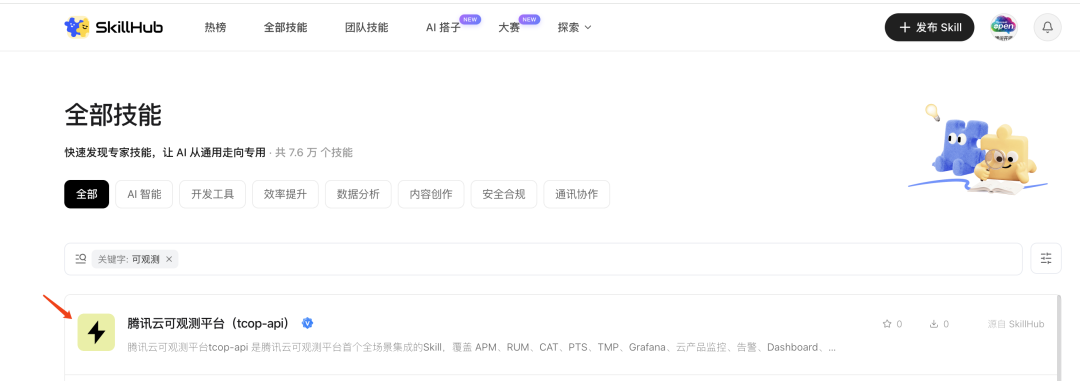The height and width of the screenshot is (381, 1080).
Task: Click the tcop-api skill description text
Action: (482, 347)
